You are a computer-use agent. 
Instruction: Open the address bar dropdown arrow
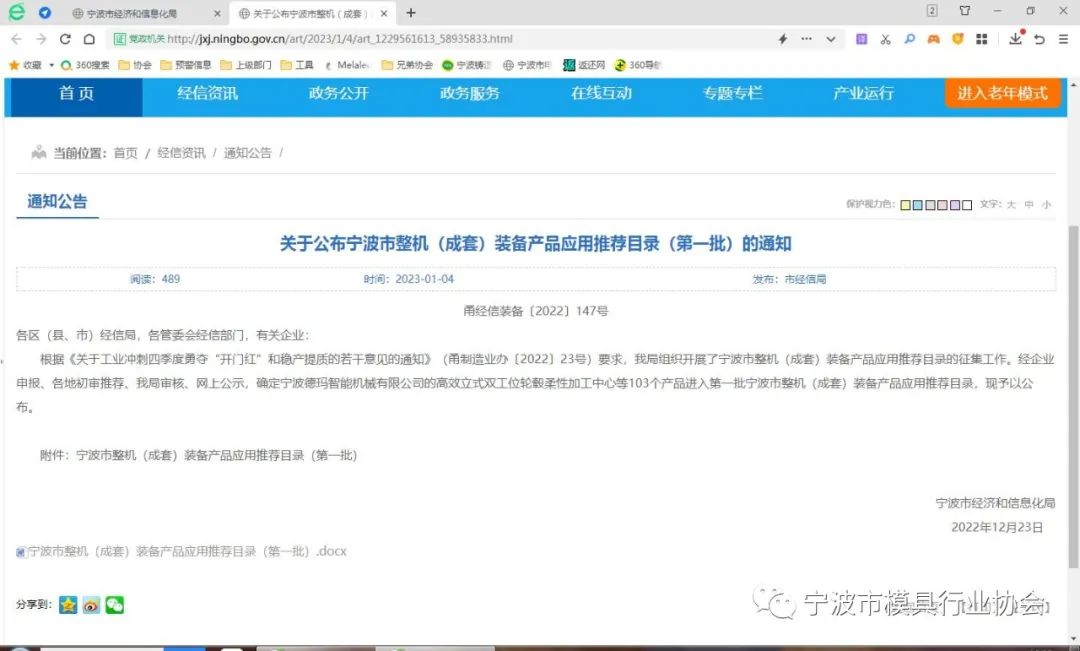pyautogui.click(x=830, y=38)
